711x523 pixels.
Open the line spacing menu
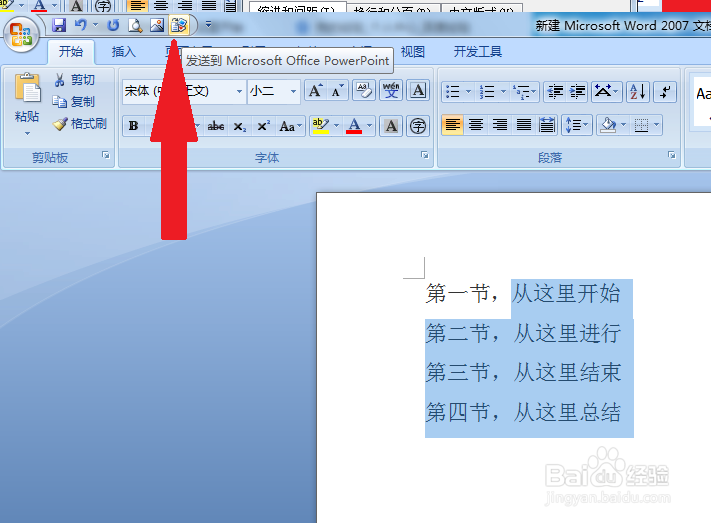(577, 125)
